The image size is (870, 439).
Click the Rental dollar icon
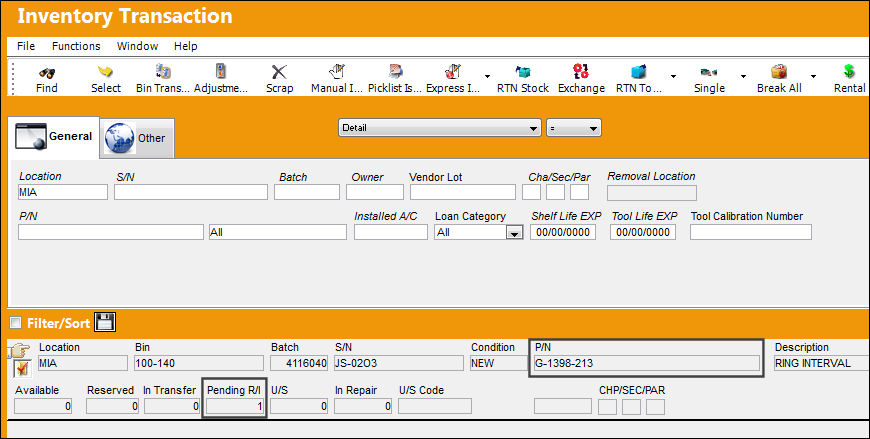pos(849,71)
